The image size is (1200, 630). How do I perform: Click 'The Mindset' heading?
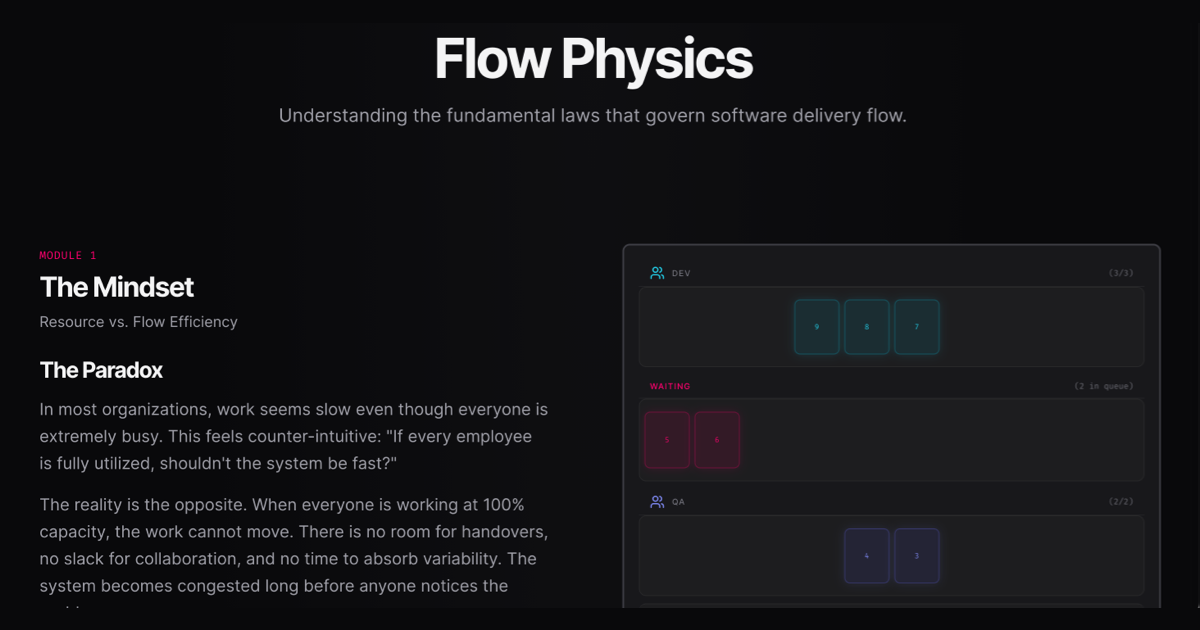(117, 287)
